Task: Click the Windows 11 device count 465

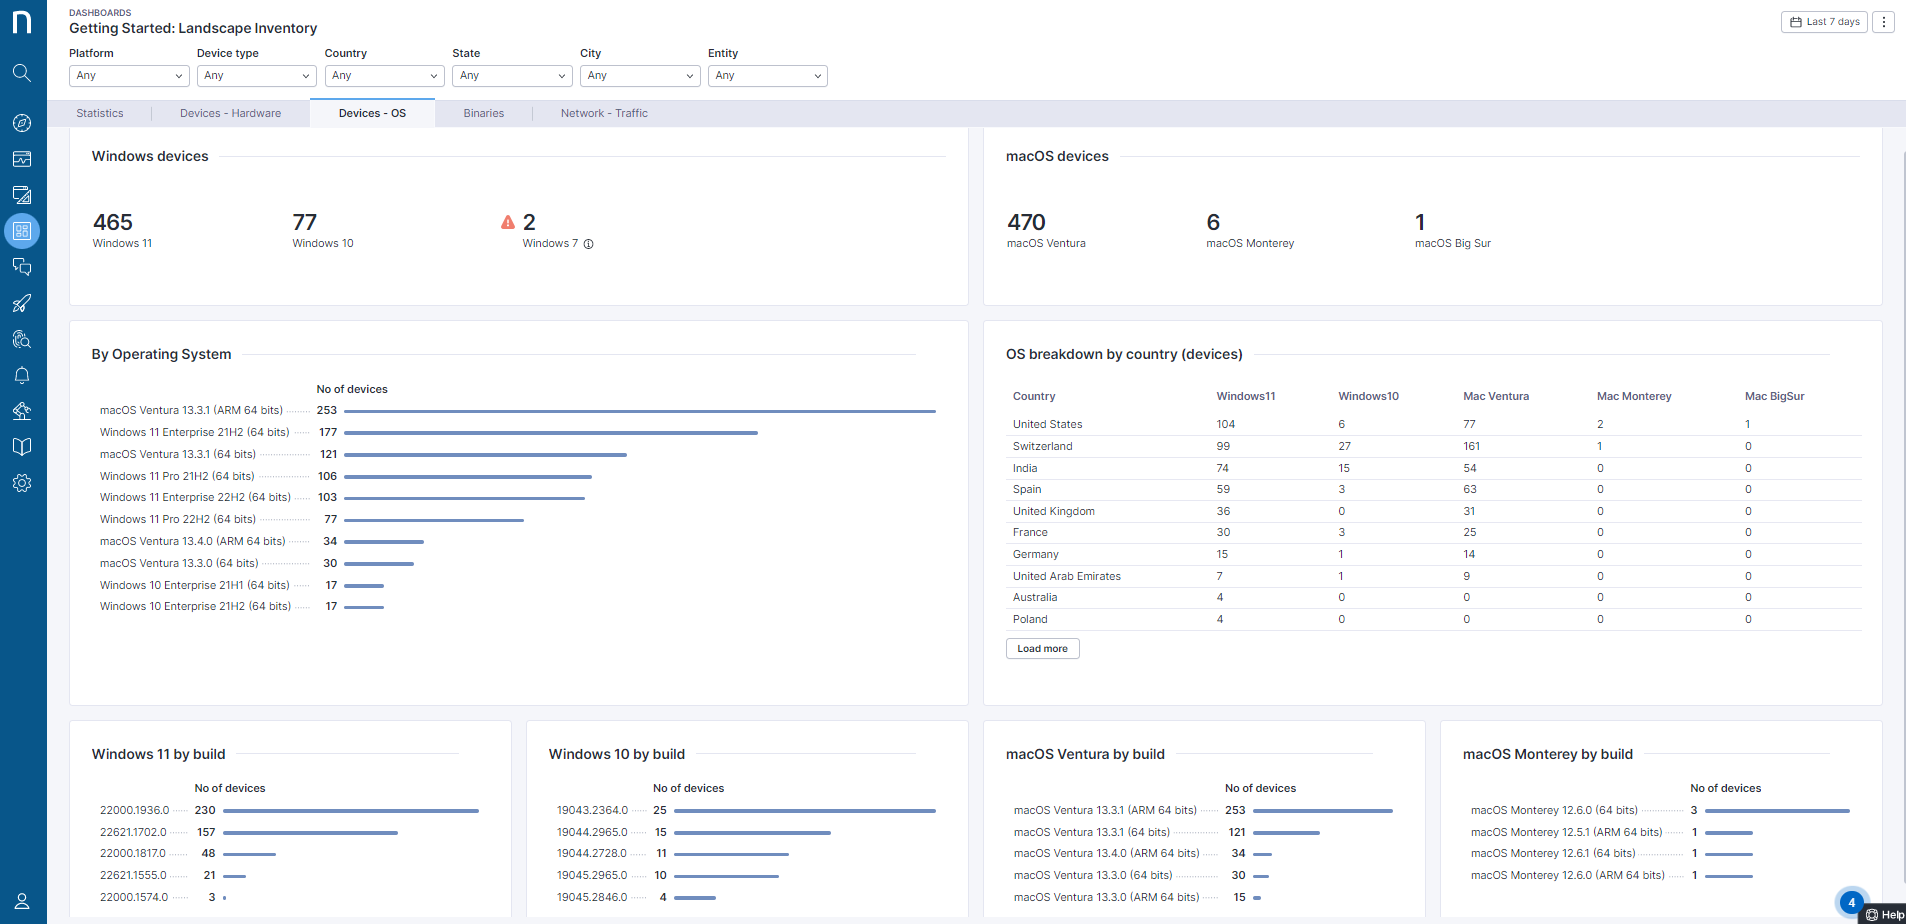Action: (x=113, y=222)
